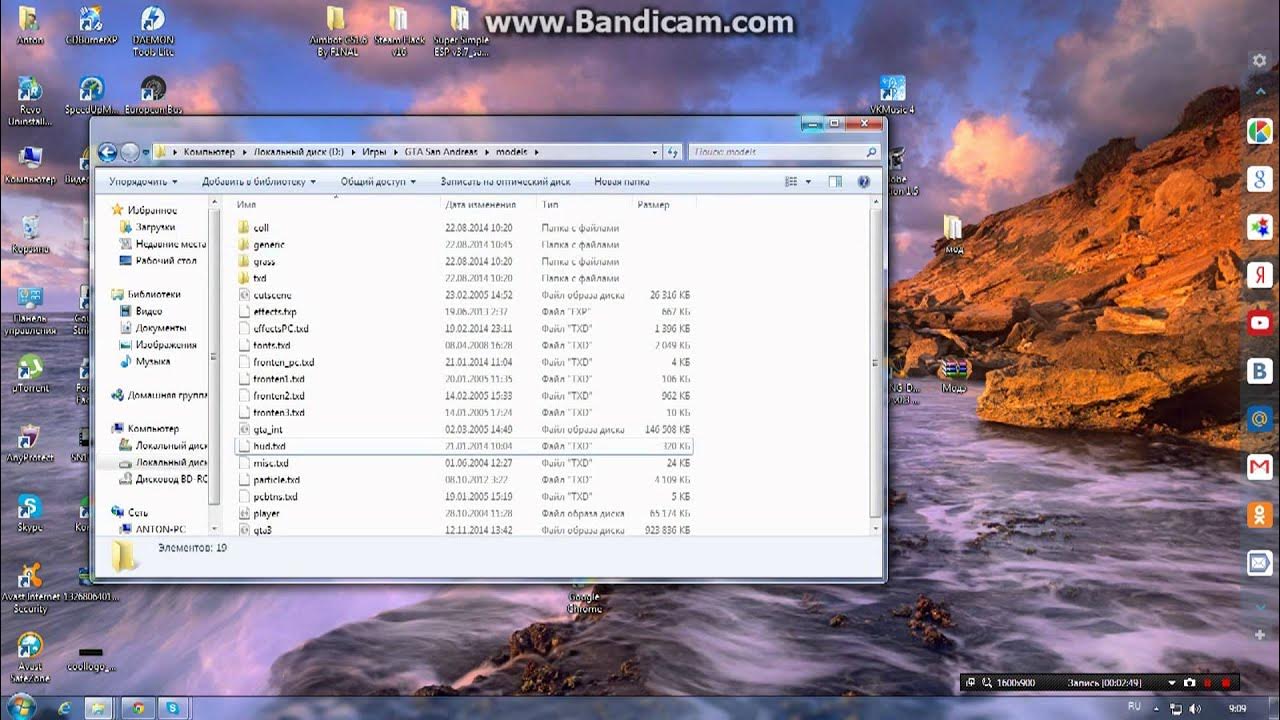Click the RU language indicator in the tray
Screen dimensions: 1280x720
[1134, 707]
